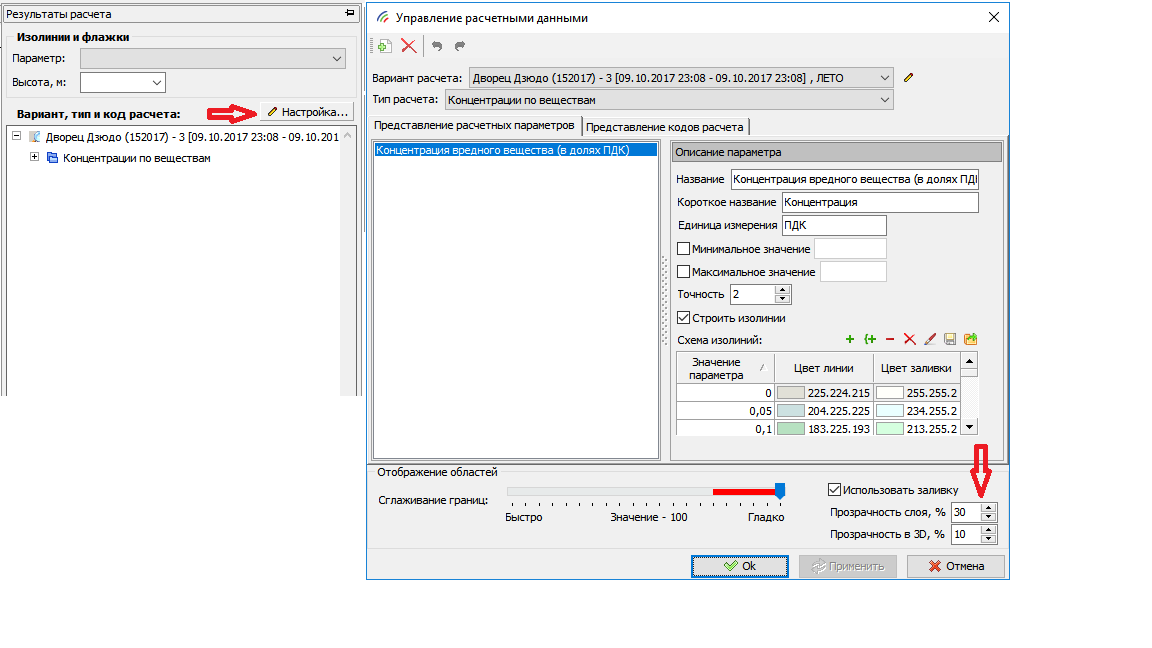Screen dimensions: 1152x648
Task: Switch to Представление кодов расчета tab
Action: tap(666, 127)
